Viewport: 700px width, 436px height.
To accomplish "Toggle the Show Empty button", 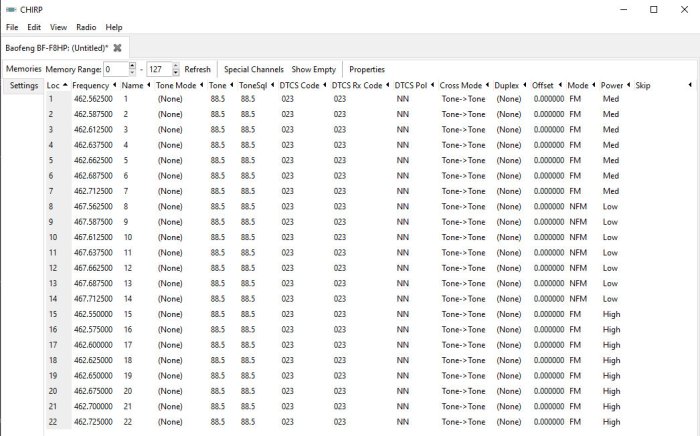I will point(313,69).
